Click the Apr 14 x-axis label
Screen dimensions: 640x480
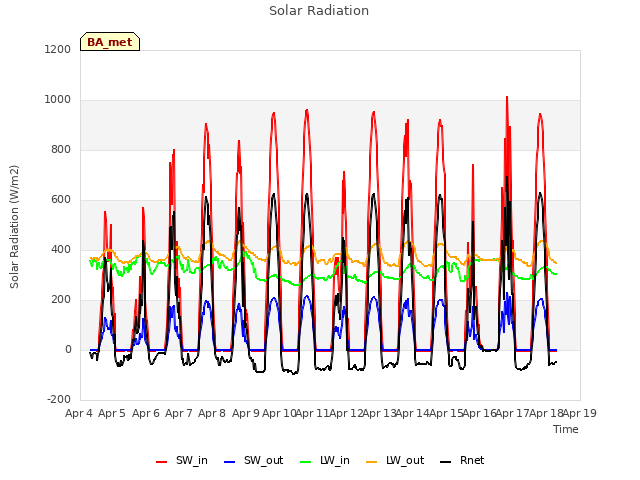[412, 413]
